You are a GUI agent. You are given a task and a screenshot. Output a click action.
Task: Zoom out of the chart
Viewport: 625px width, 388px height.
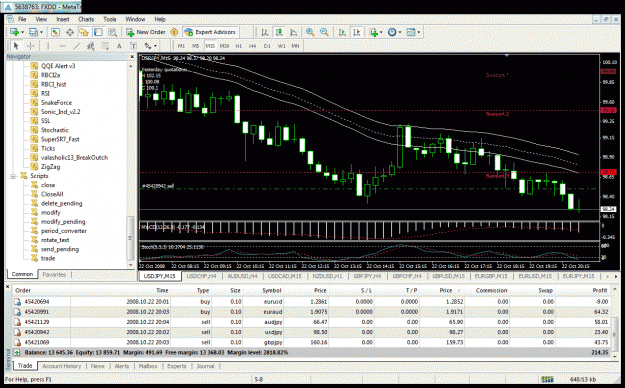tap(324, 32)
